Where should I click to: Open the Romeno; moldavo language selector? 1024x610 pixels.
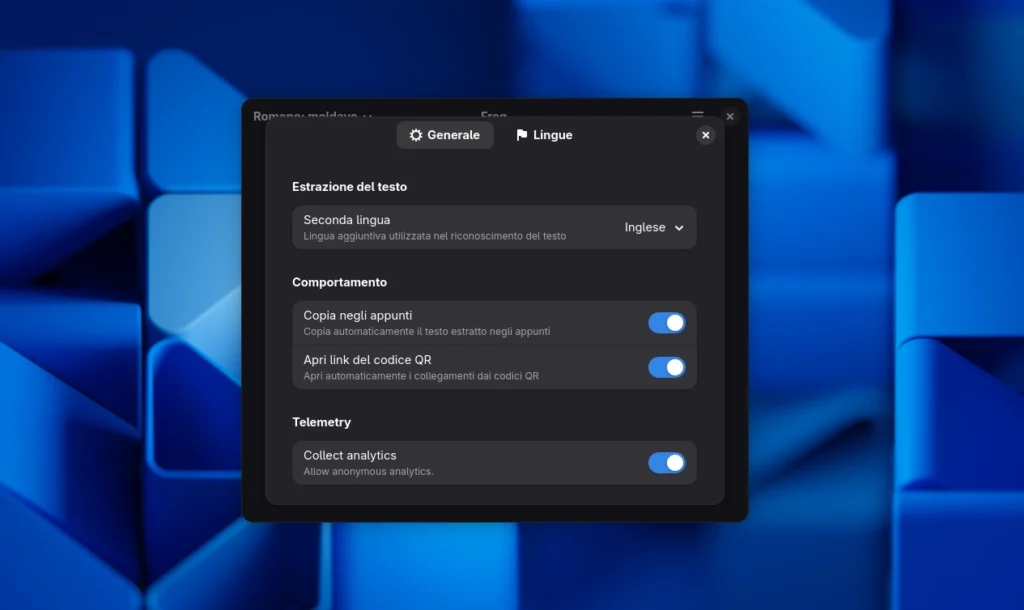tap(305, 116)
